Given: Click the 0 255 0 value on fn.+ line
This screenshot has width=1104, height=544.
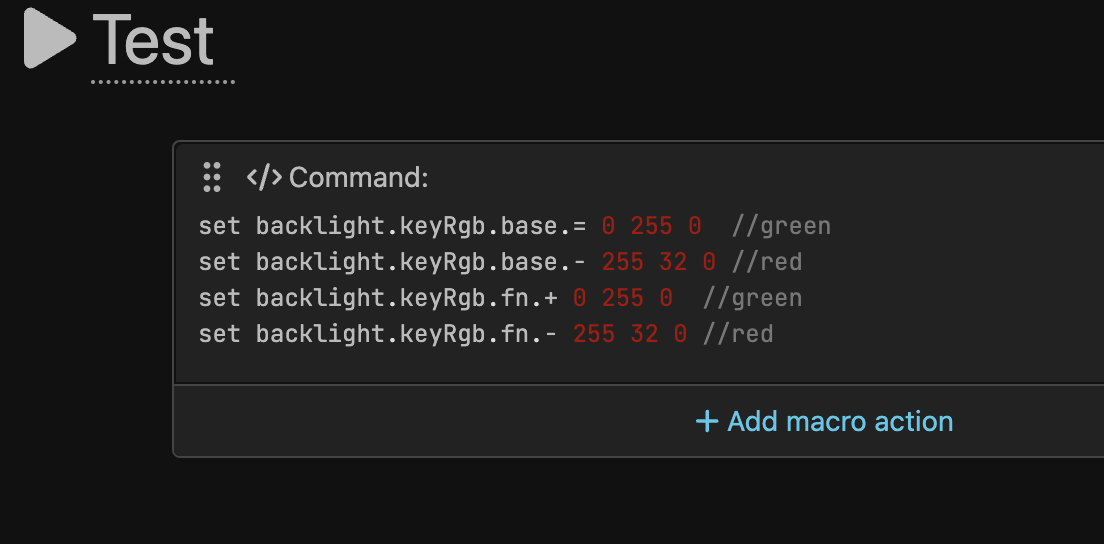Looking at the screenshot, I should pyautogui.click(x=622, y=298).
